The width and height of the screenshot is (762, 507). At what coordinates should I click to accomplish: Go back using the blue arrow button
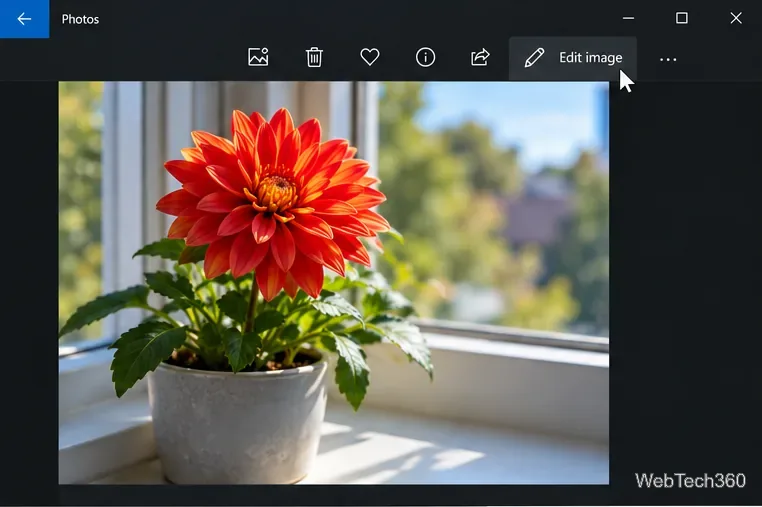pyautogui.click(x=24, y=19)
